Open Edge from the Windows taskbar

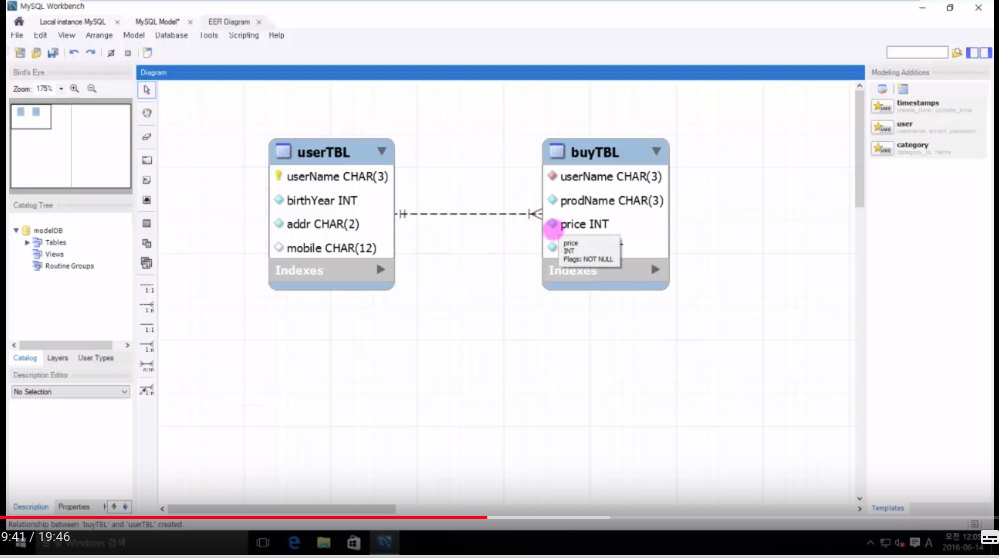coord(294,542)
